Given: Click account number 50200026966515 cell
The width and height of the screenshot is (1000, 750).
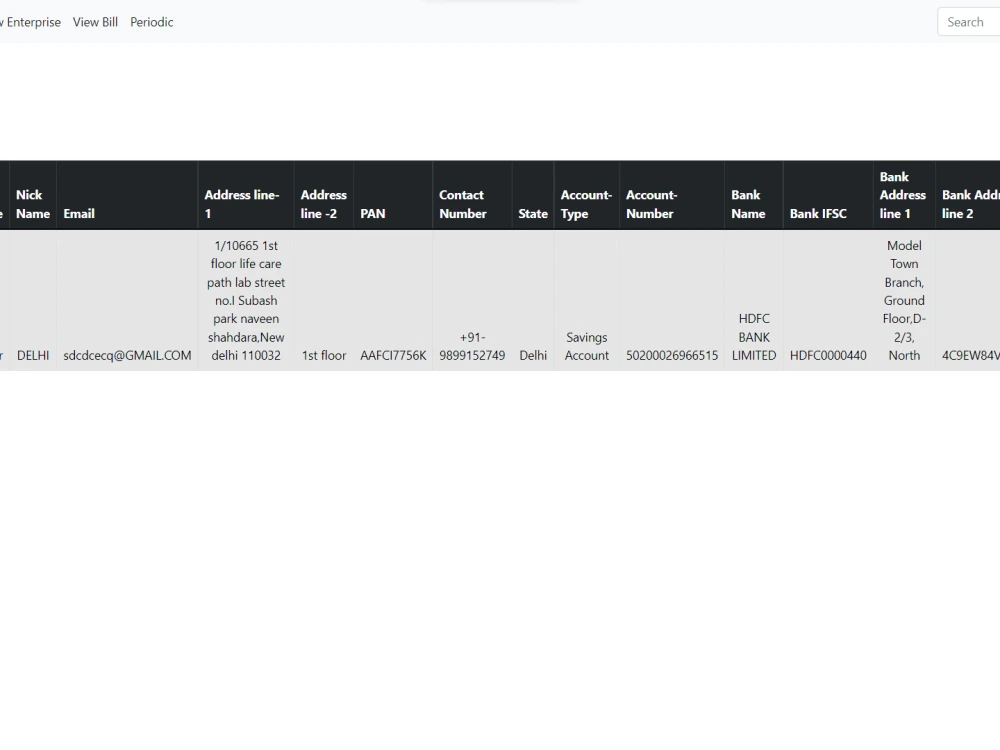Looking at the screenshot, I should 671,355.
